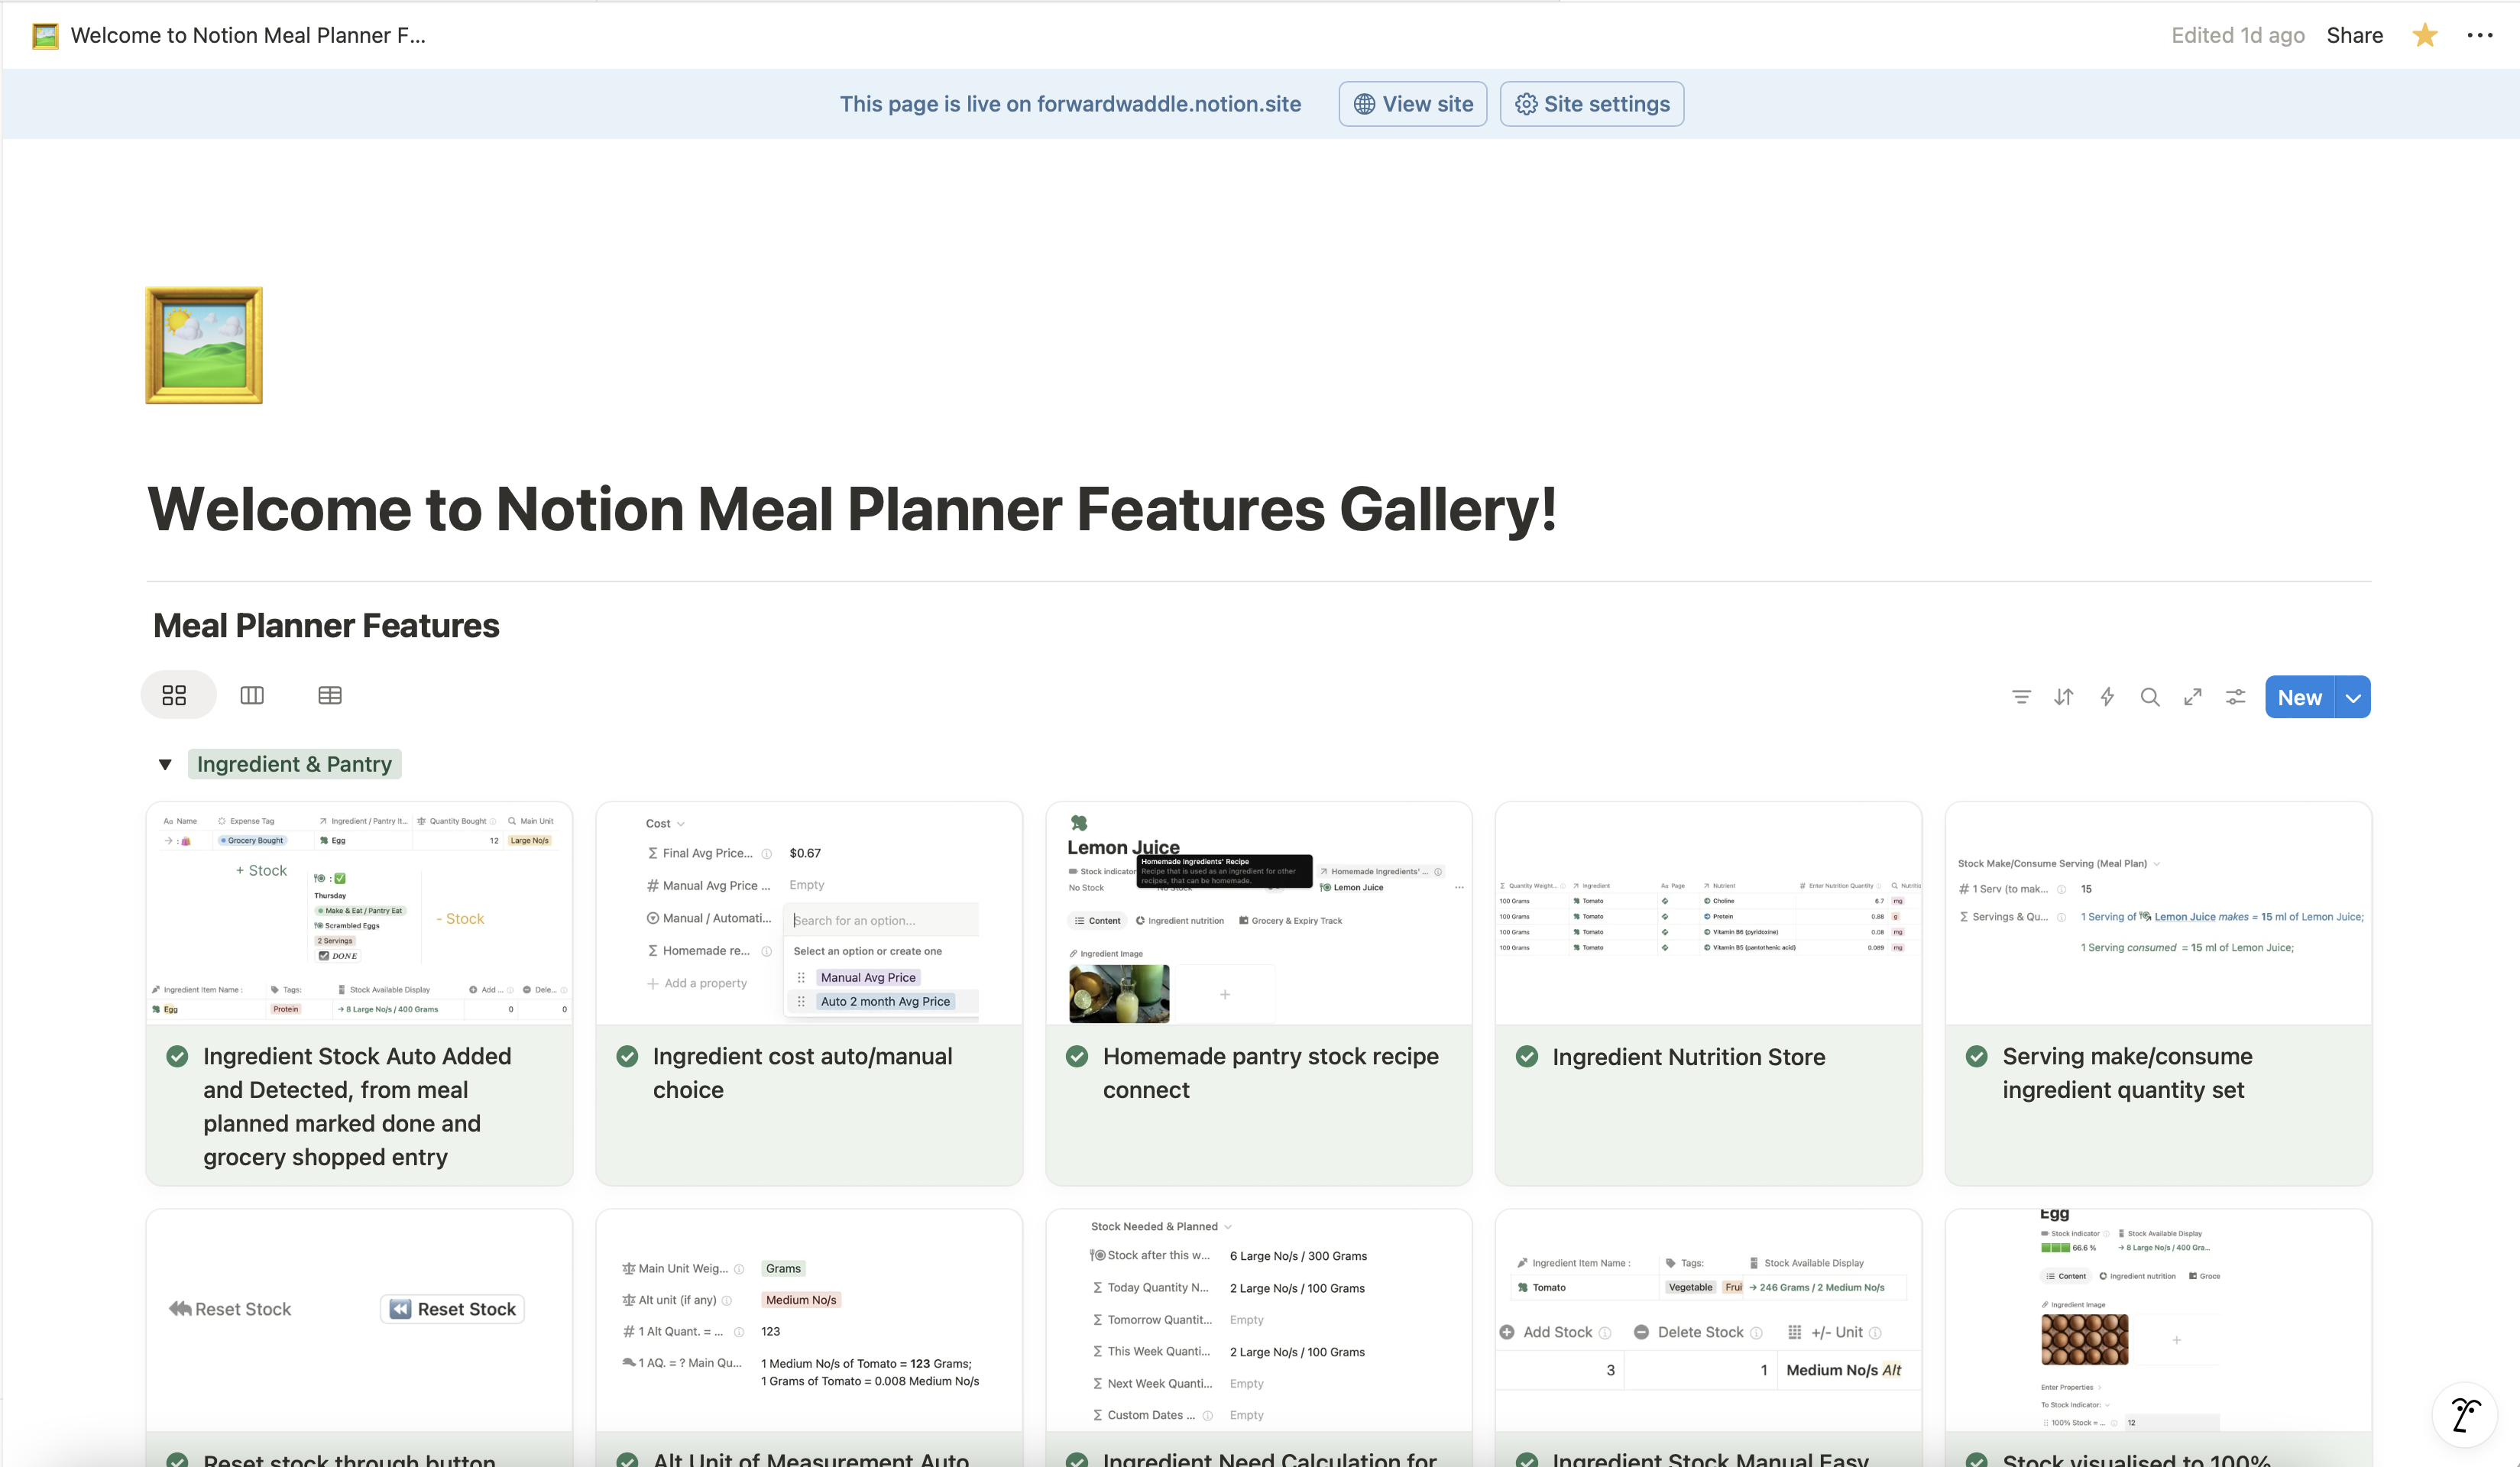Open database in full page expand icon
2520x1467 pixels.
[x=2193, y=697]
